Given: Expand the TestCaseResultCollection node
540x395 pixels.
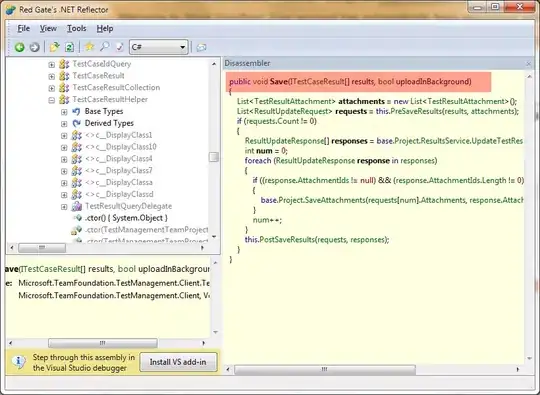Looking at the screenshot, I should pyautogui.click(x=52, y=88).
